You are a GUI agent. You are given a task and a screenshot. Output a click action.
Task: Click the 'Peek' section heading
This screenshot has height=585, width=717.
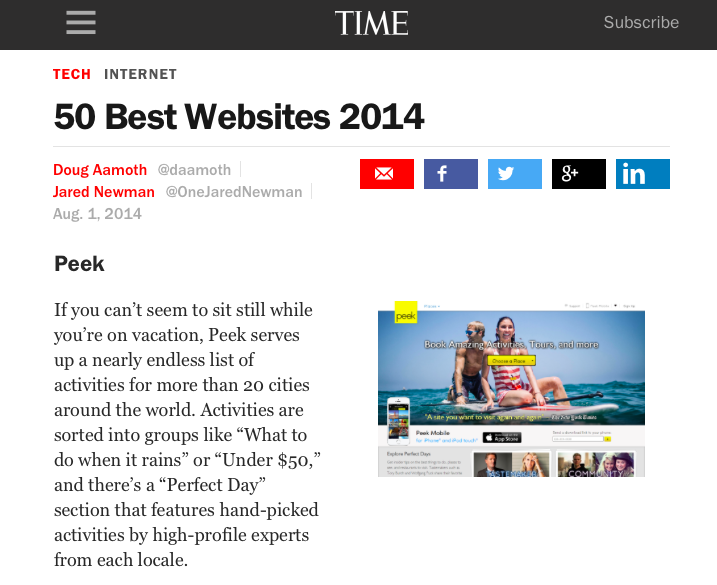pyautogui.click(x=79, y=264)
